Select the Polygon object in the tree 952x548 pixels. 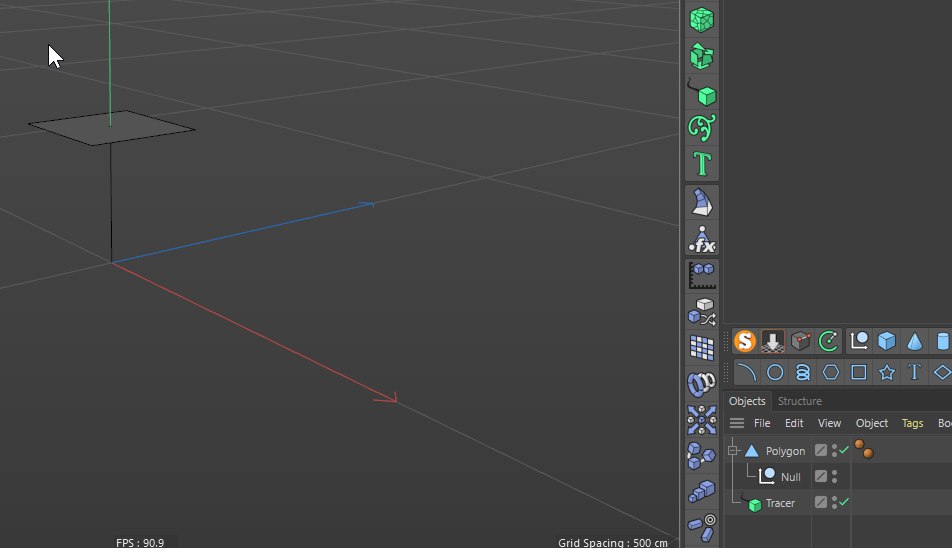(785, 451)
